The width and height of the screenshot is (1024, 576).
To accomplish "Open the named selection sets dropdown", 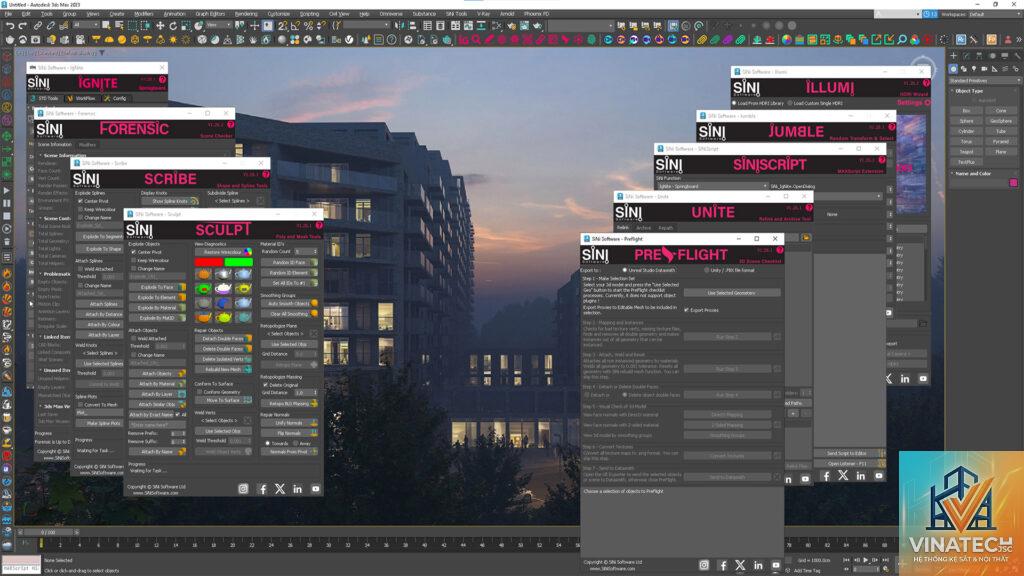I will (365, 25).
